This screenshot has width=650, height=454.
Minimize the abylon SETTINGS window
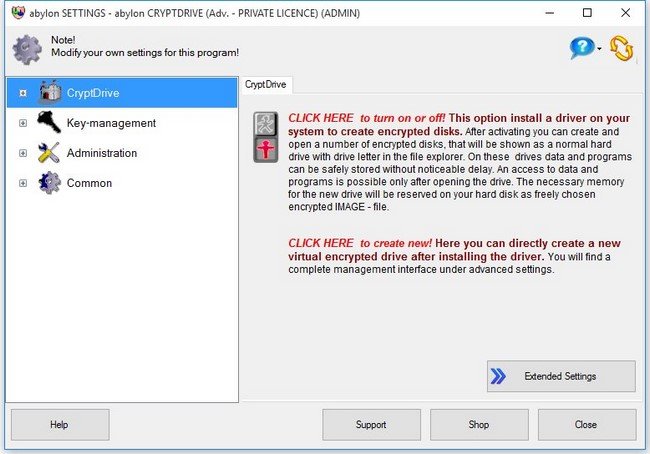[x=550, y=13]
